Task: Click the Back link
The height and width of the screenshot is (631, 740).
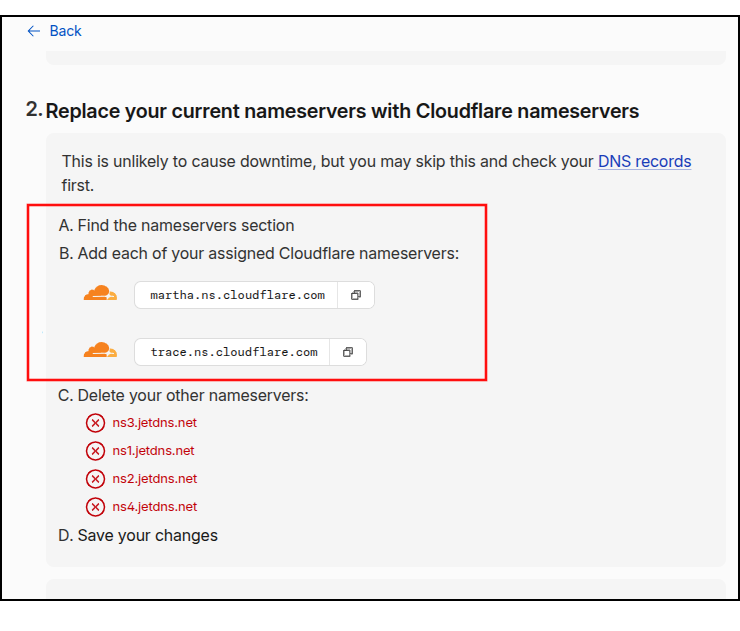Action: coord(65,31)
